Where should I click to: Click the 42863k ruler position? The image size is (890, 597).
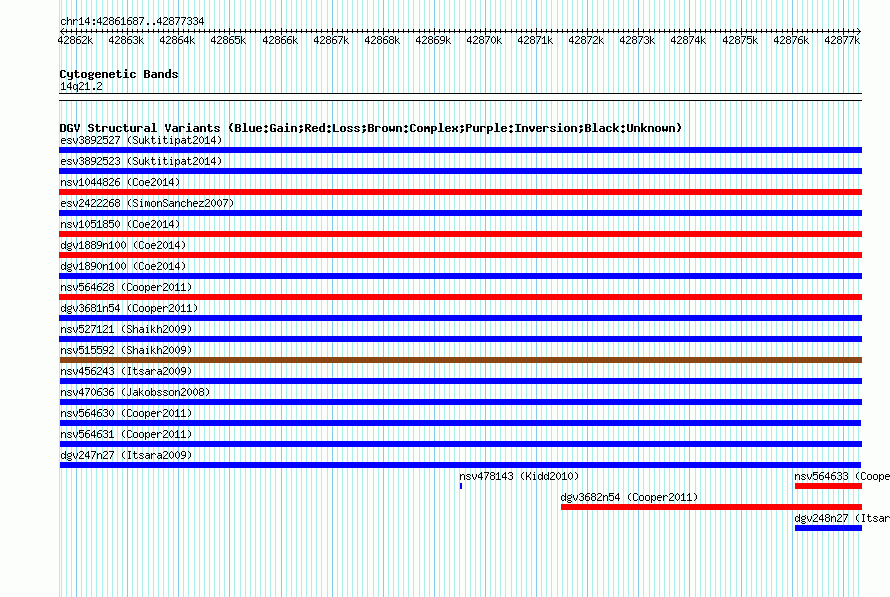[x=126, y=40]
